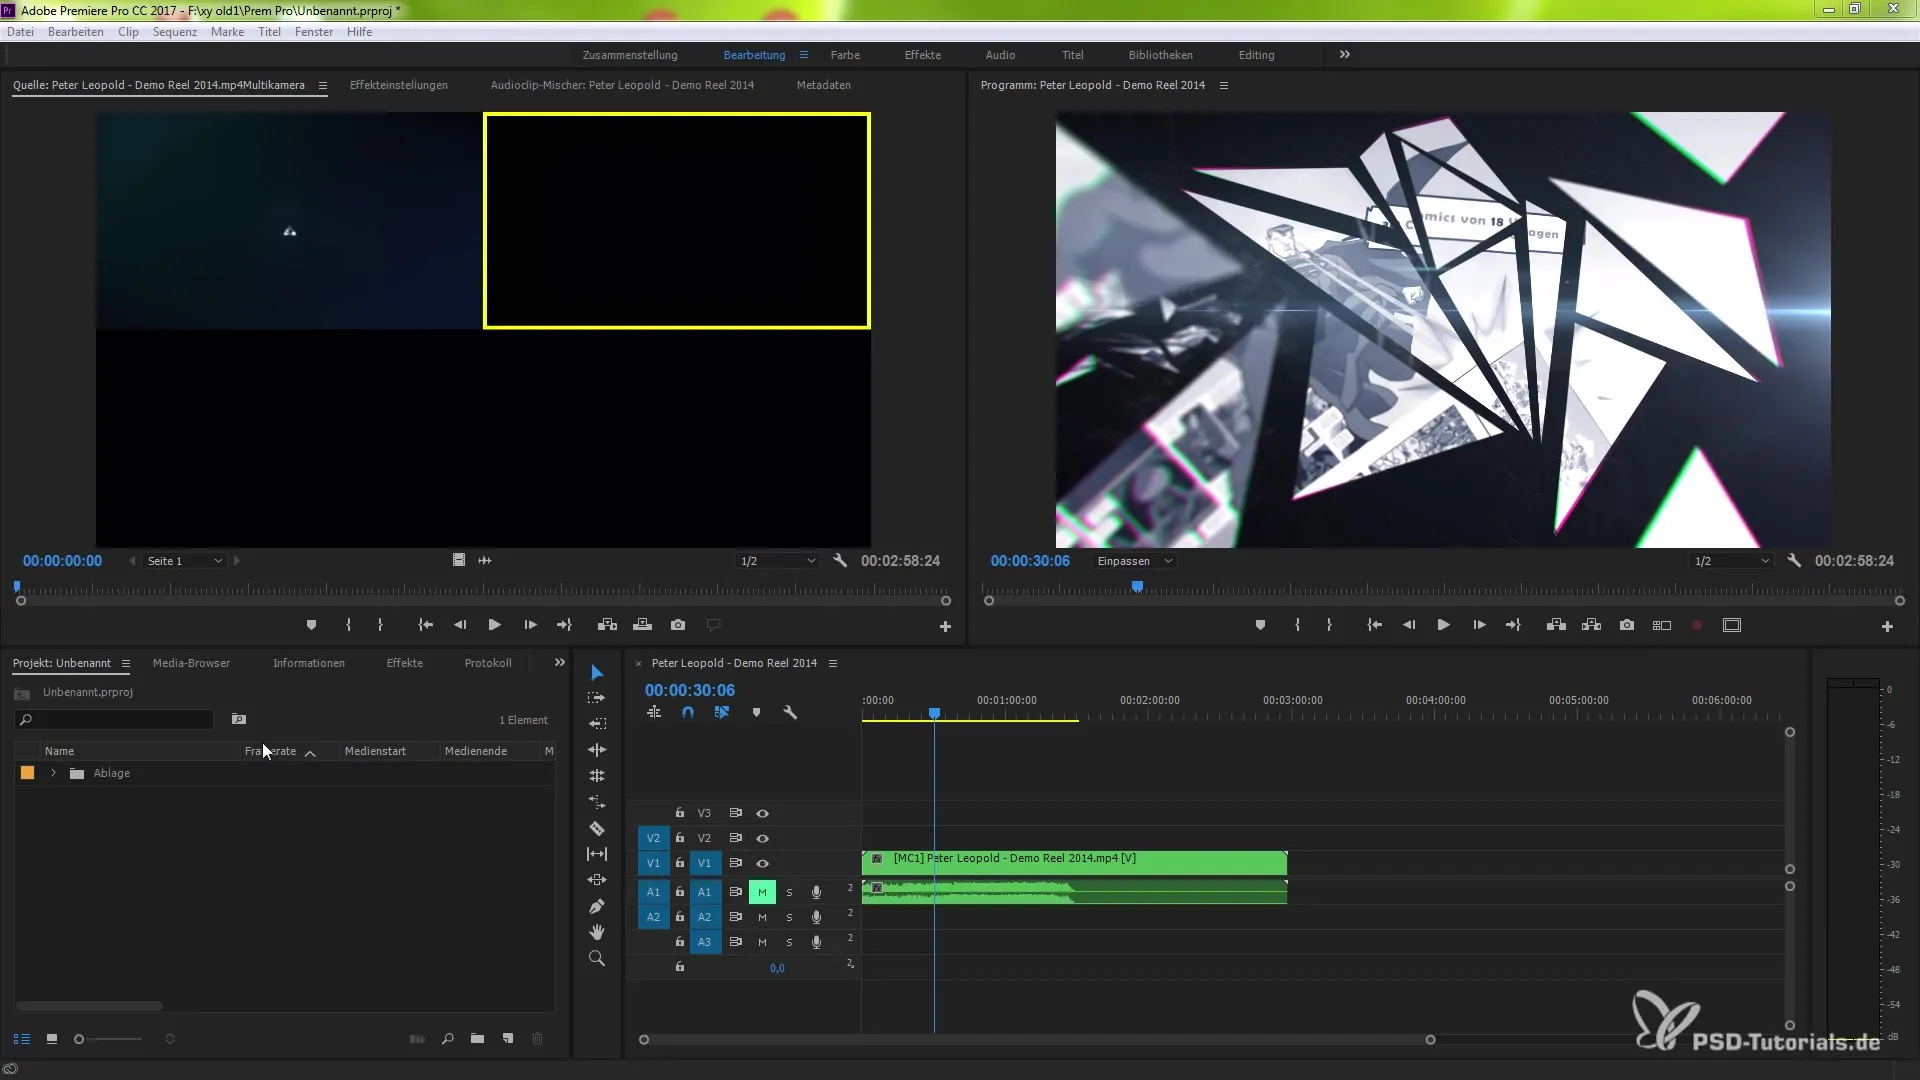The height and width of the screenshot is (1080, 1920).
Task: Sort by Medienstart column header
Action: [375, 751]
